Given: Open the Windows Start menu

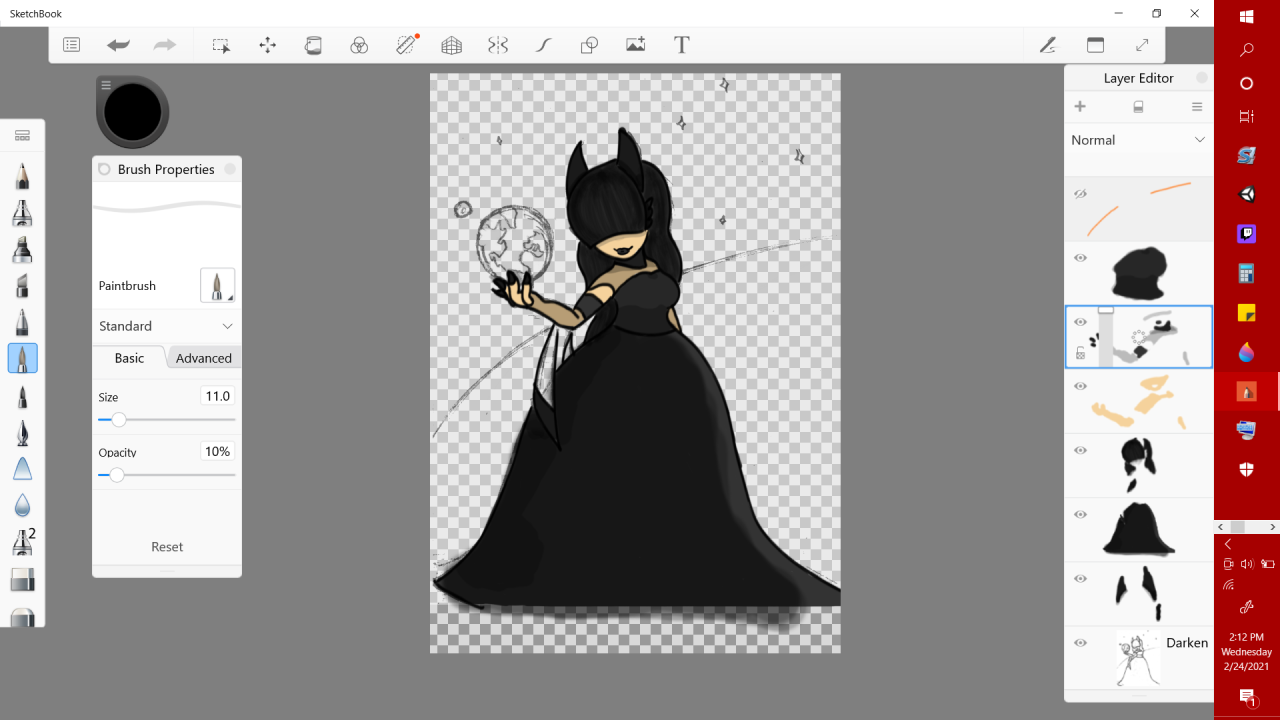Looking at the screenshot, I should tap(1247, 16).
